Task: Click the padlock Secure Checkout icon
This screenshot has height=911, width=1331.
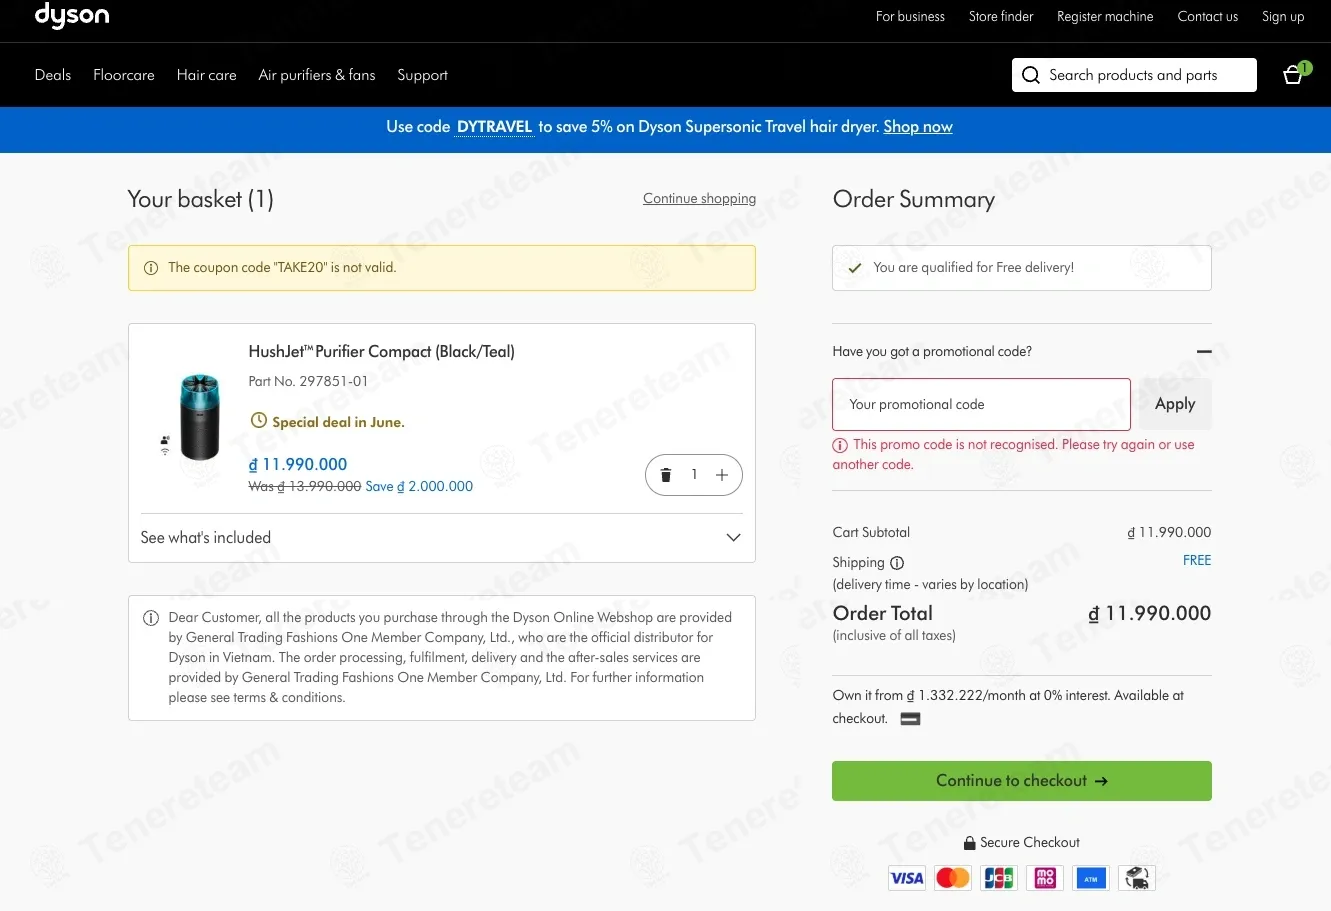Action: 969,843
